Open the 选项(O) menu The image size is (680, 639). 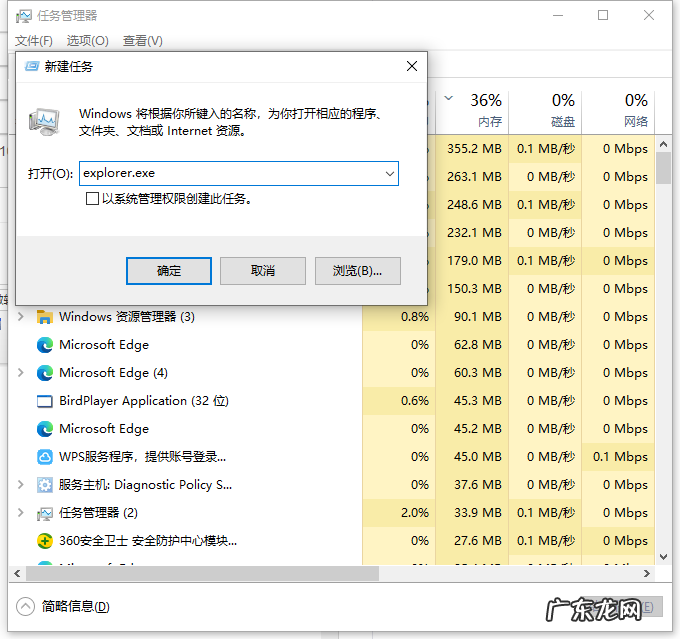[x=88, y=41]
